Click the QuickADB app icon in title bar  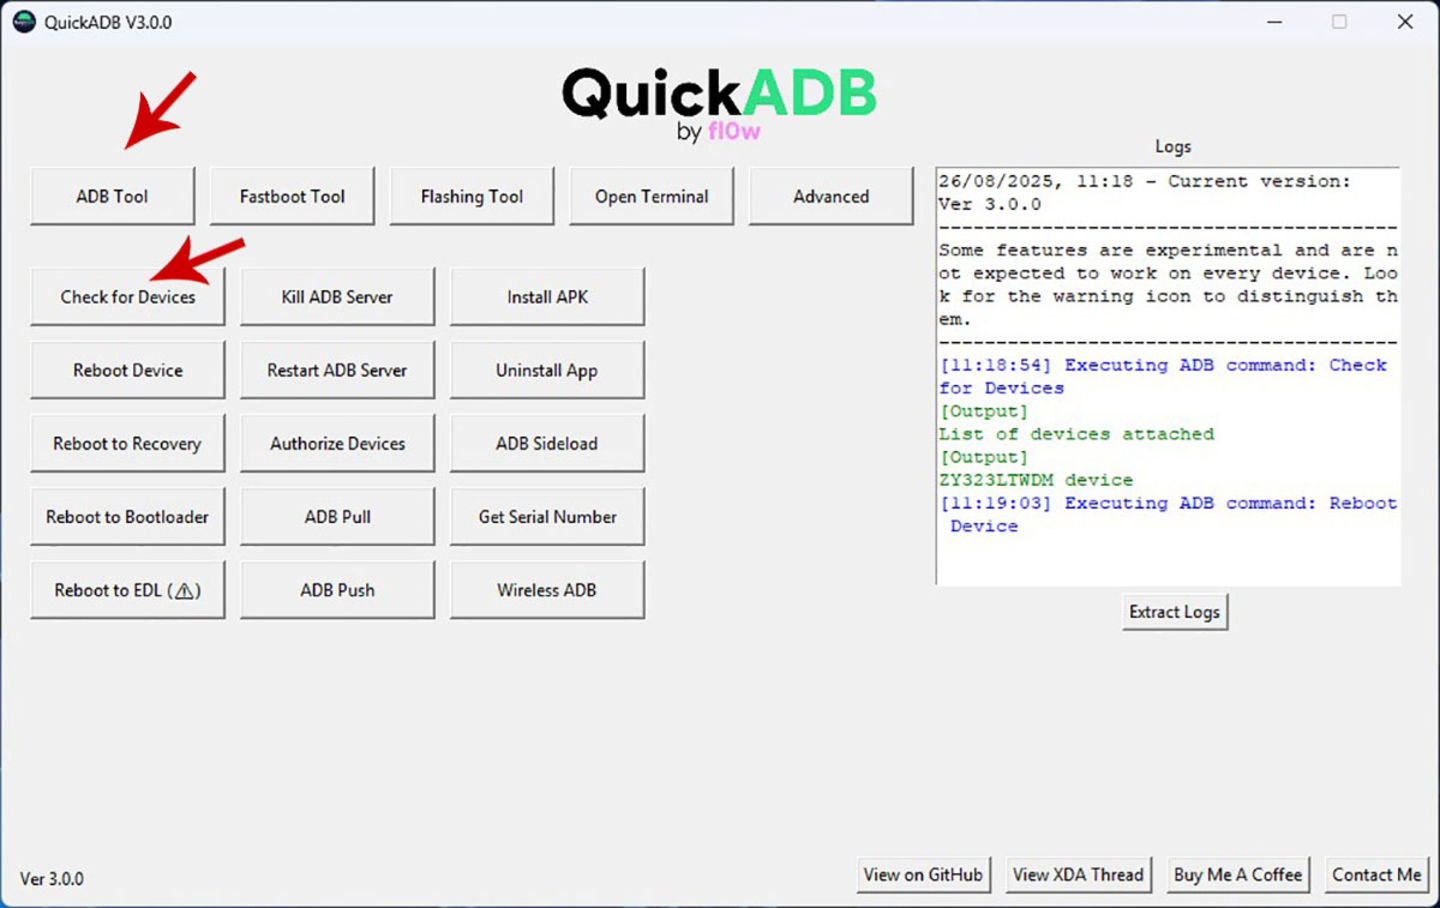(24, 21)
